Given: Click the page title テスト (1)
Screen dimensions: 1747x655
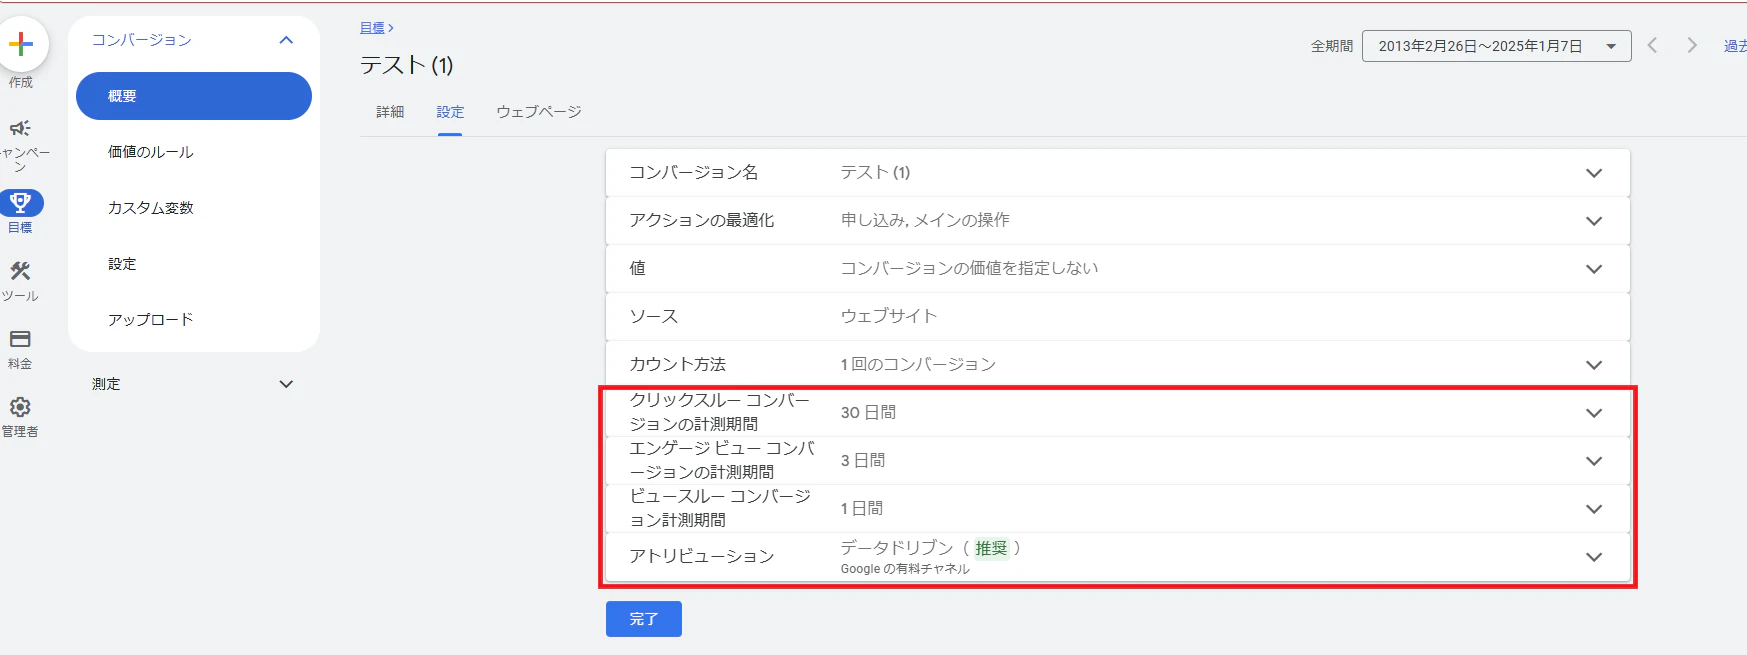Looking at the screenshot, I should (x=407, y=65).
